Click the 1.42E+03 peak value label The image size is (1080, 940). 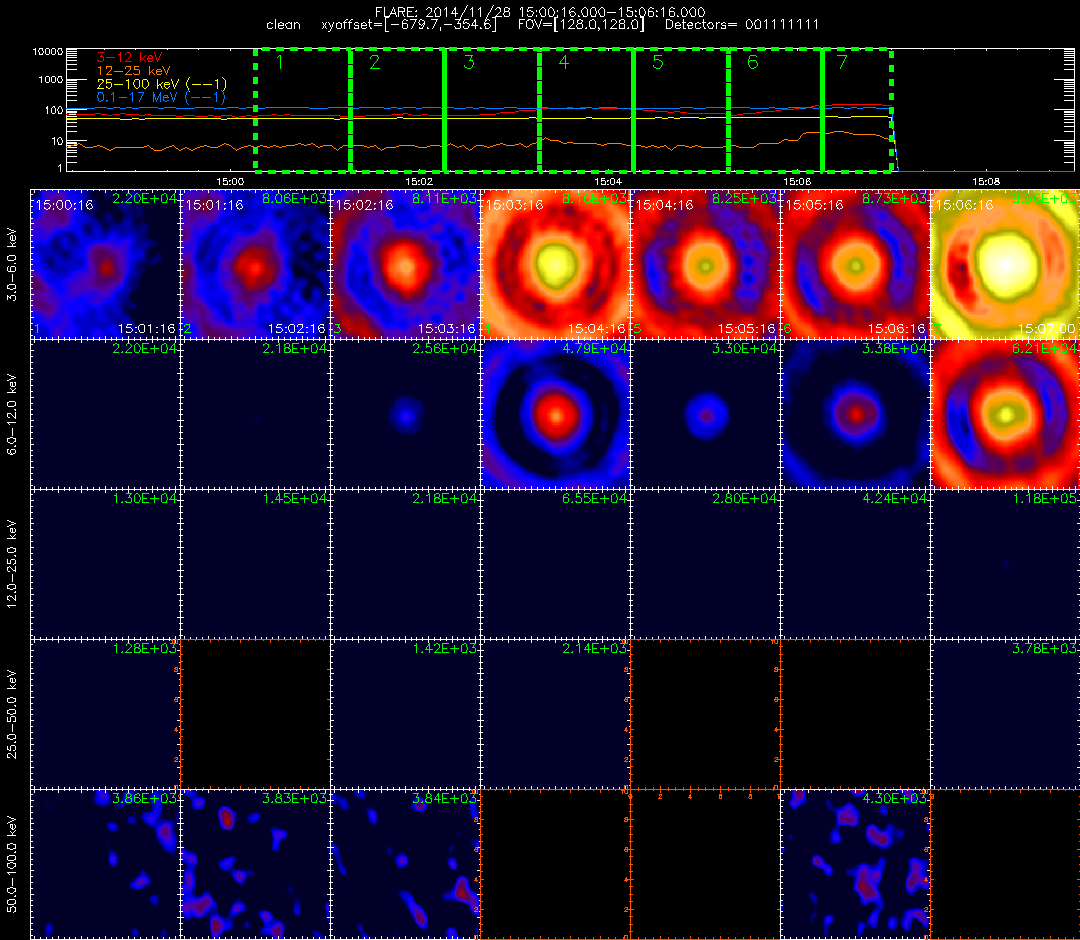[444, 648]
